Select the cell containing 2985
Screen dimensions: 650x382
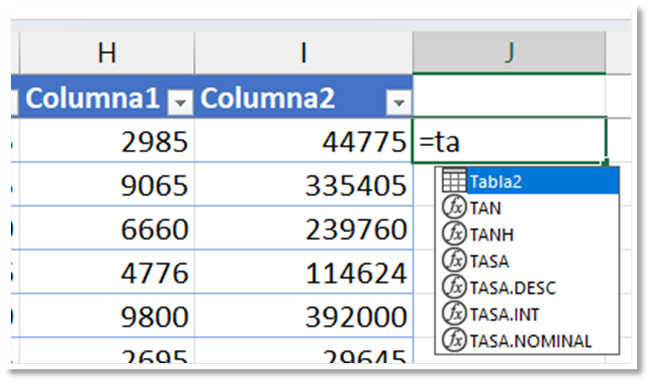pyautogui.click(x=107, y=141)
